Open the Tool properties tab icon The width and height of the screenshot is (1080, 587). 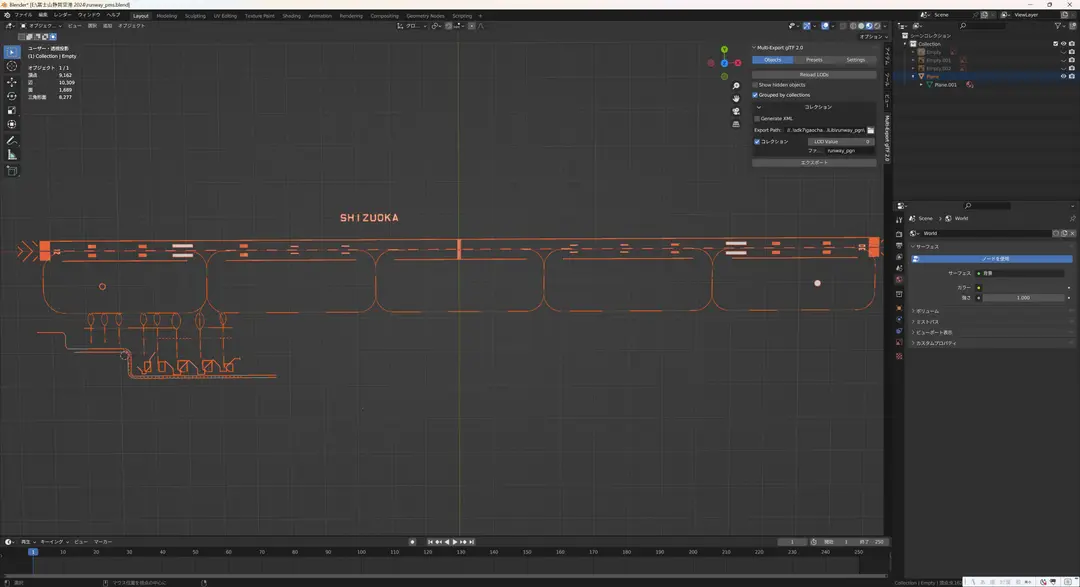click(x=899, y=220)
